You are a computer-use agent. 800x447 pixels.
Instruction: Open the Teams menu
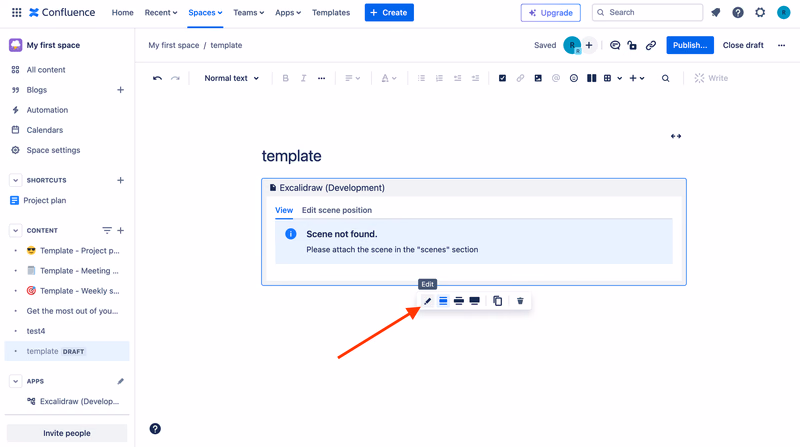click(248, 12)
